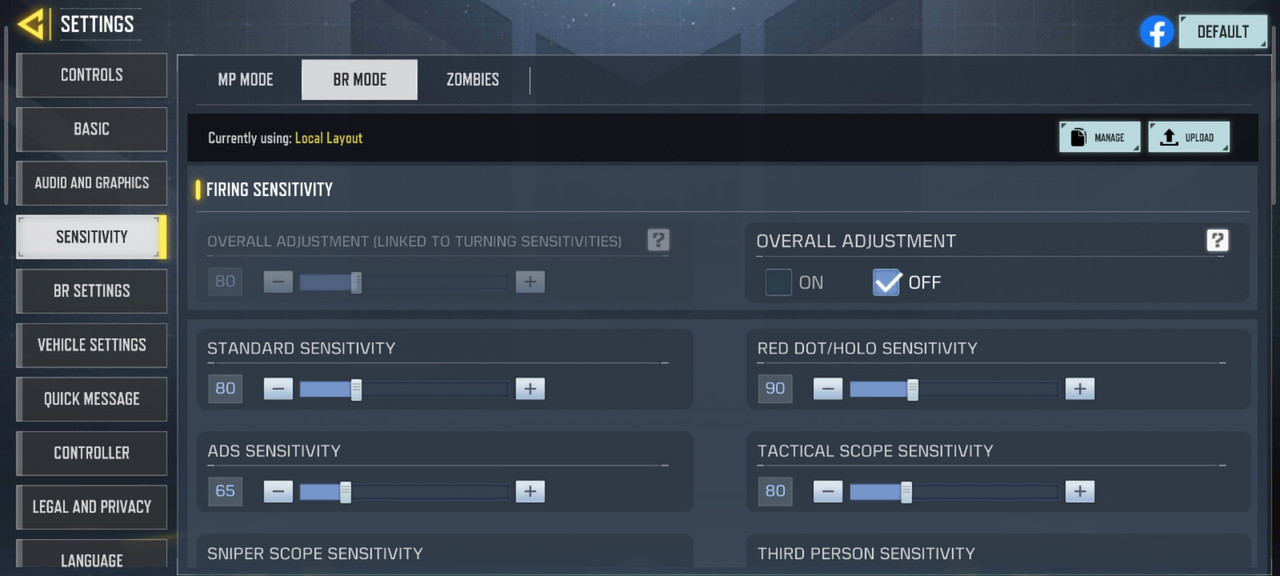Decrease Tactical Scope Sensitivity with minus icon
Screen dimensions: 1280x576
[x=828, y=491]
